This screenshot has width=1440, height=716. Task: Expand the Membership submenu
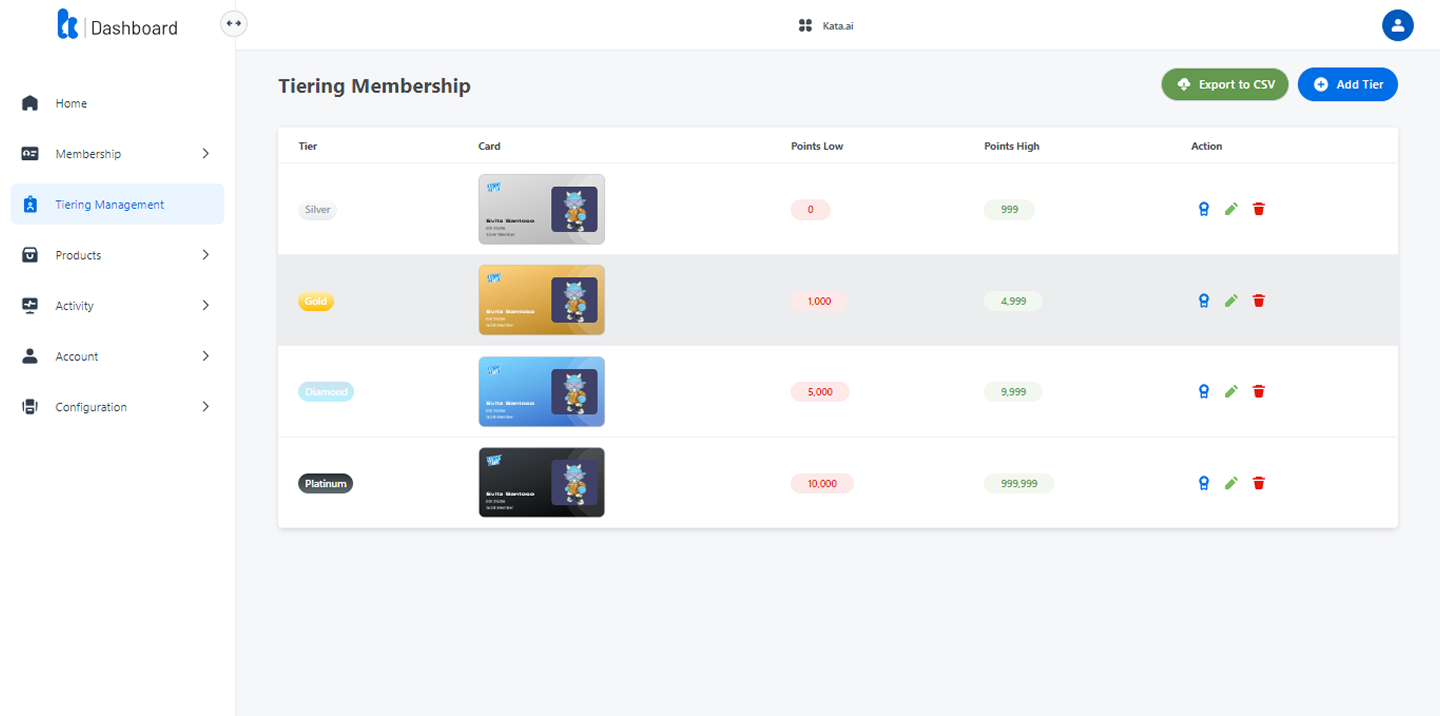(205, 154)
